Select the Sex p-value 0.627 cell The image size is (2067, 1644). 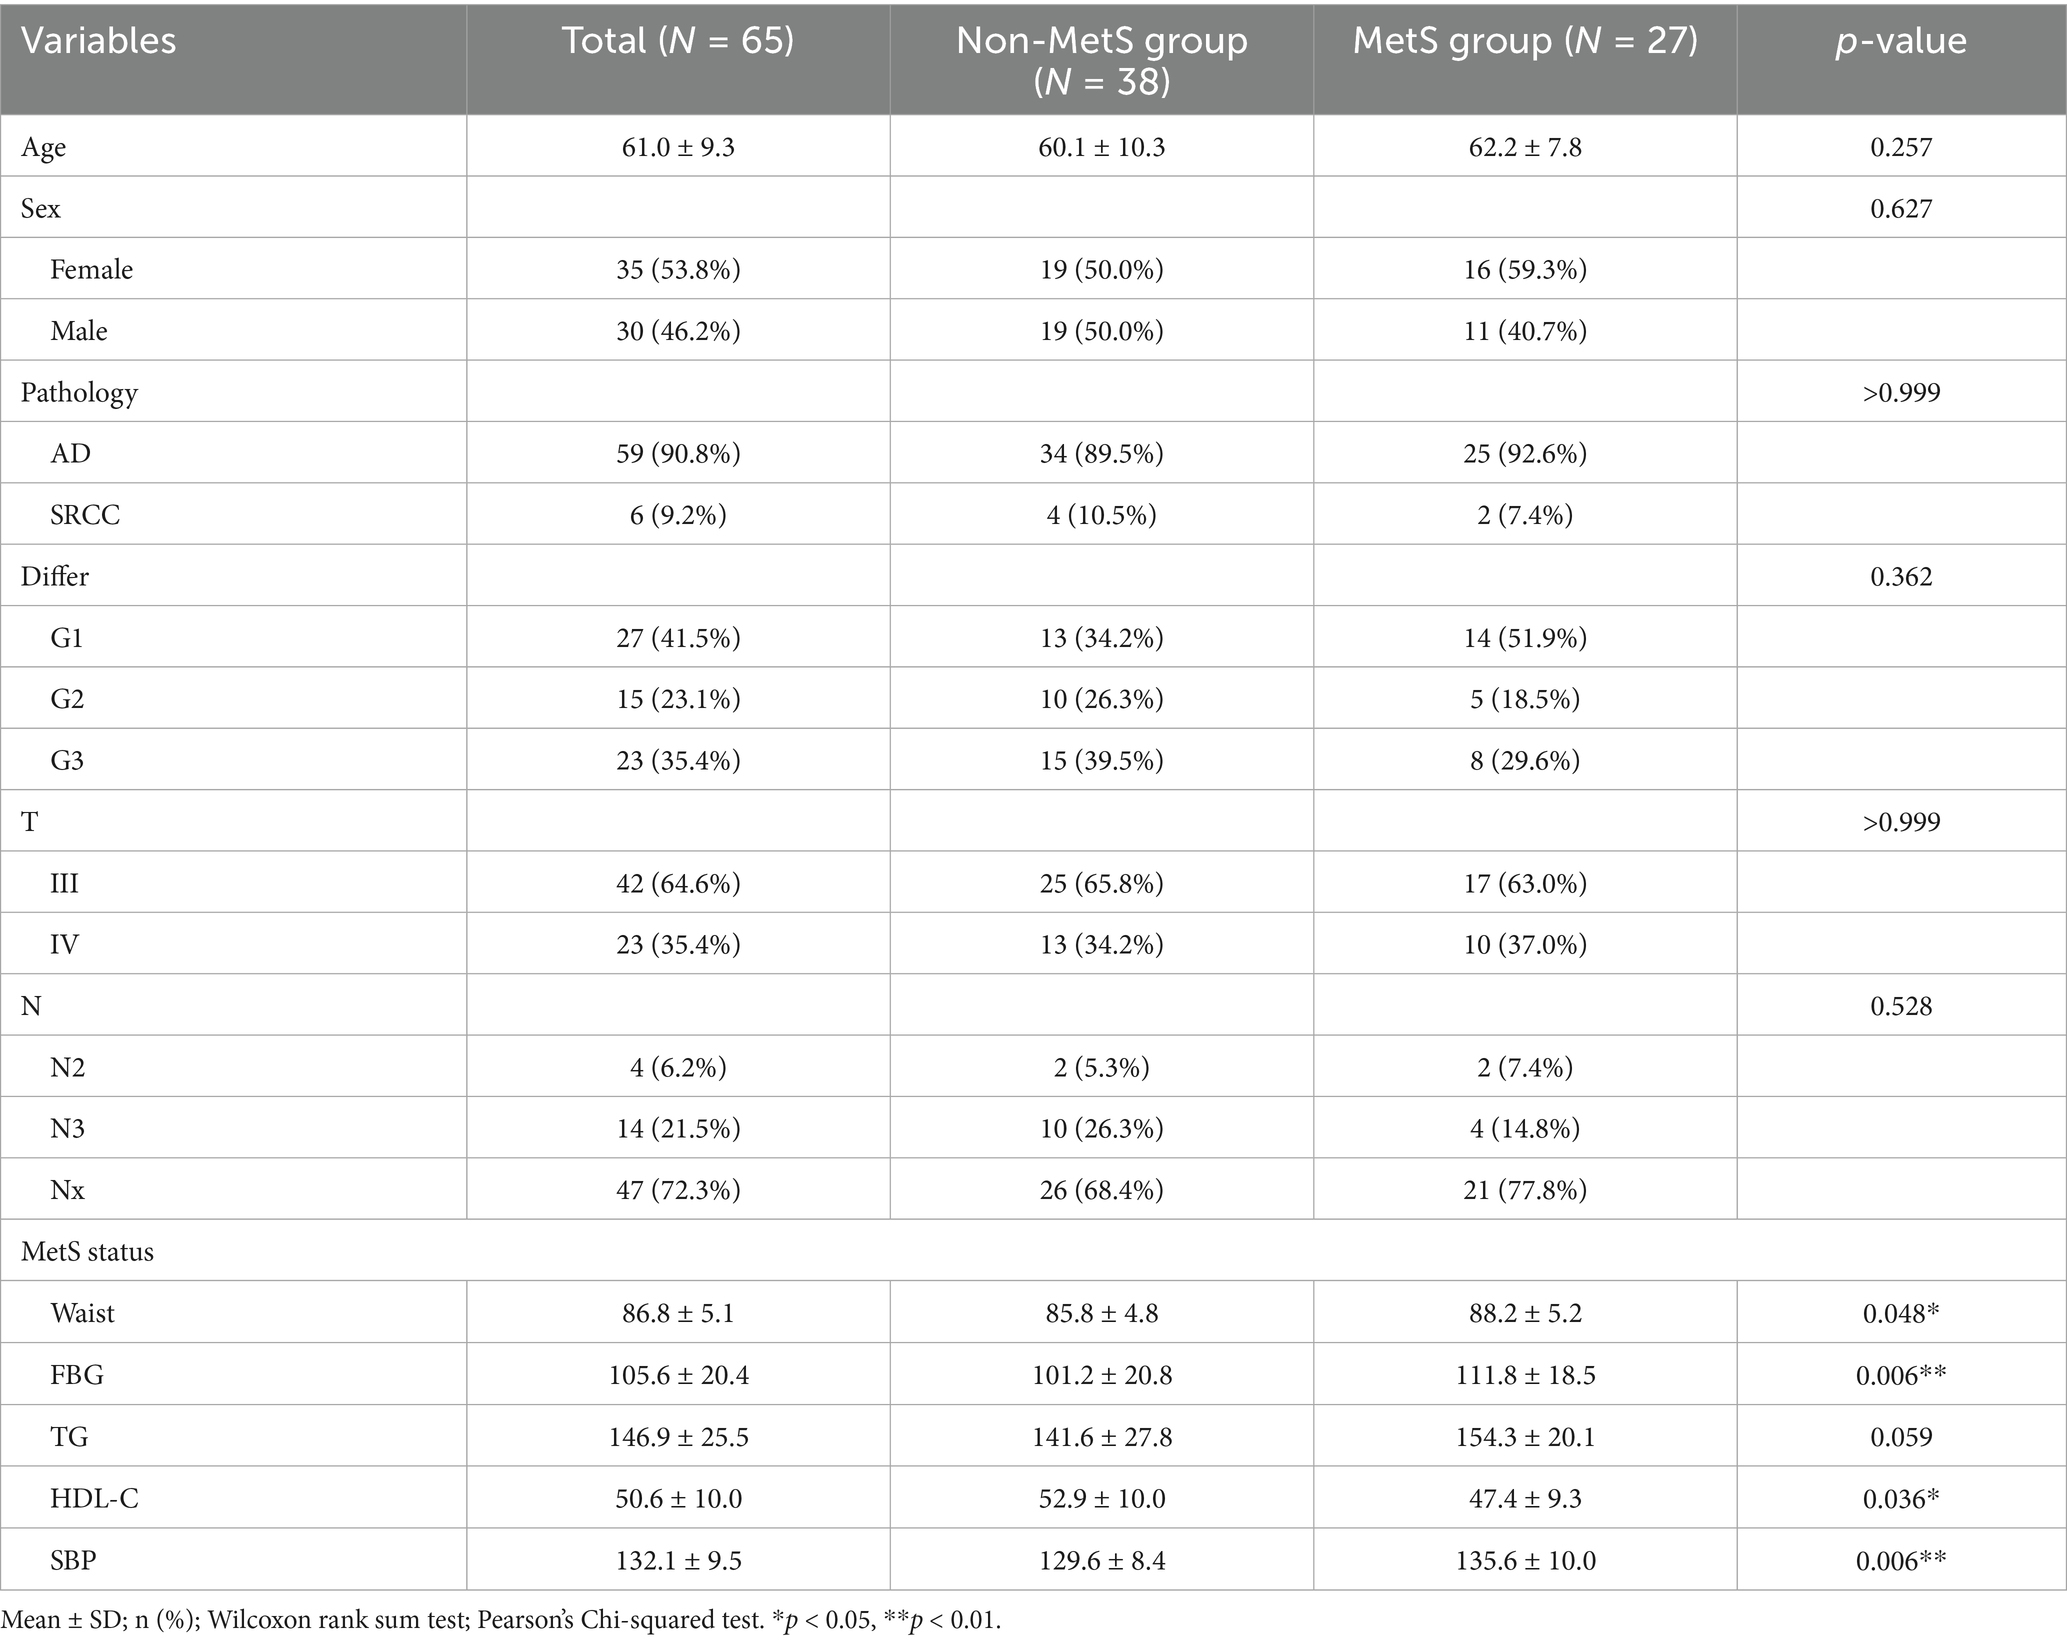pos(1900,209)
